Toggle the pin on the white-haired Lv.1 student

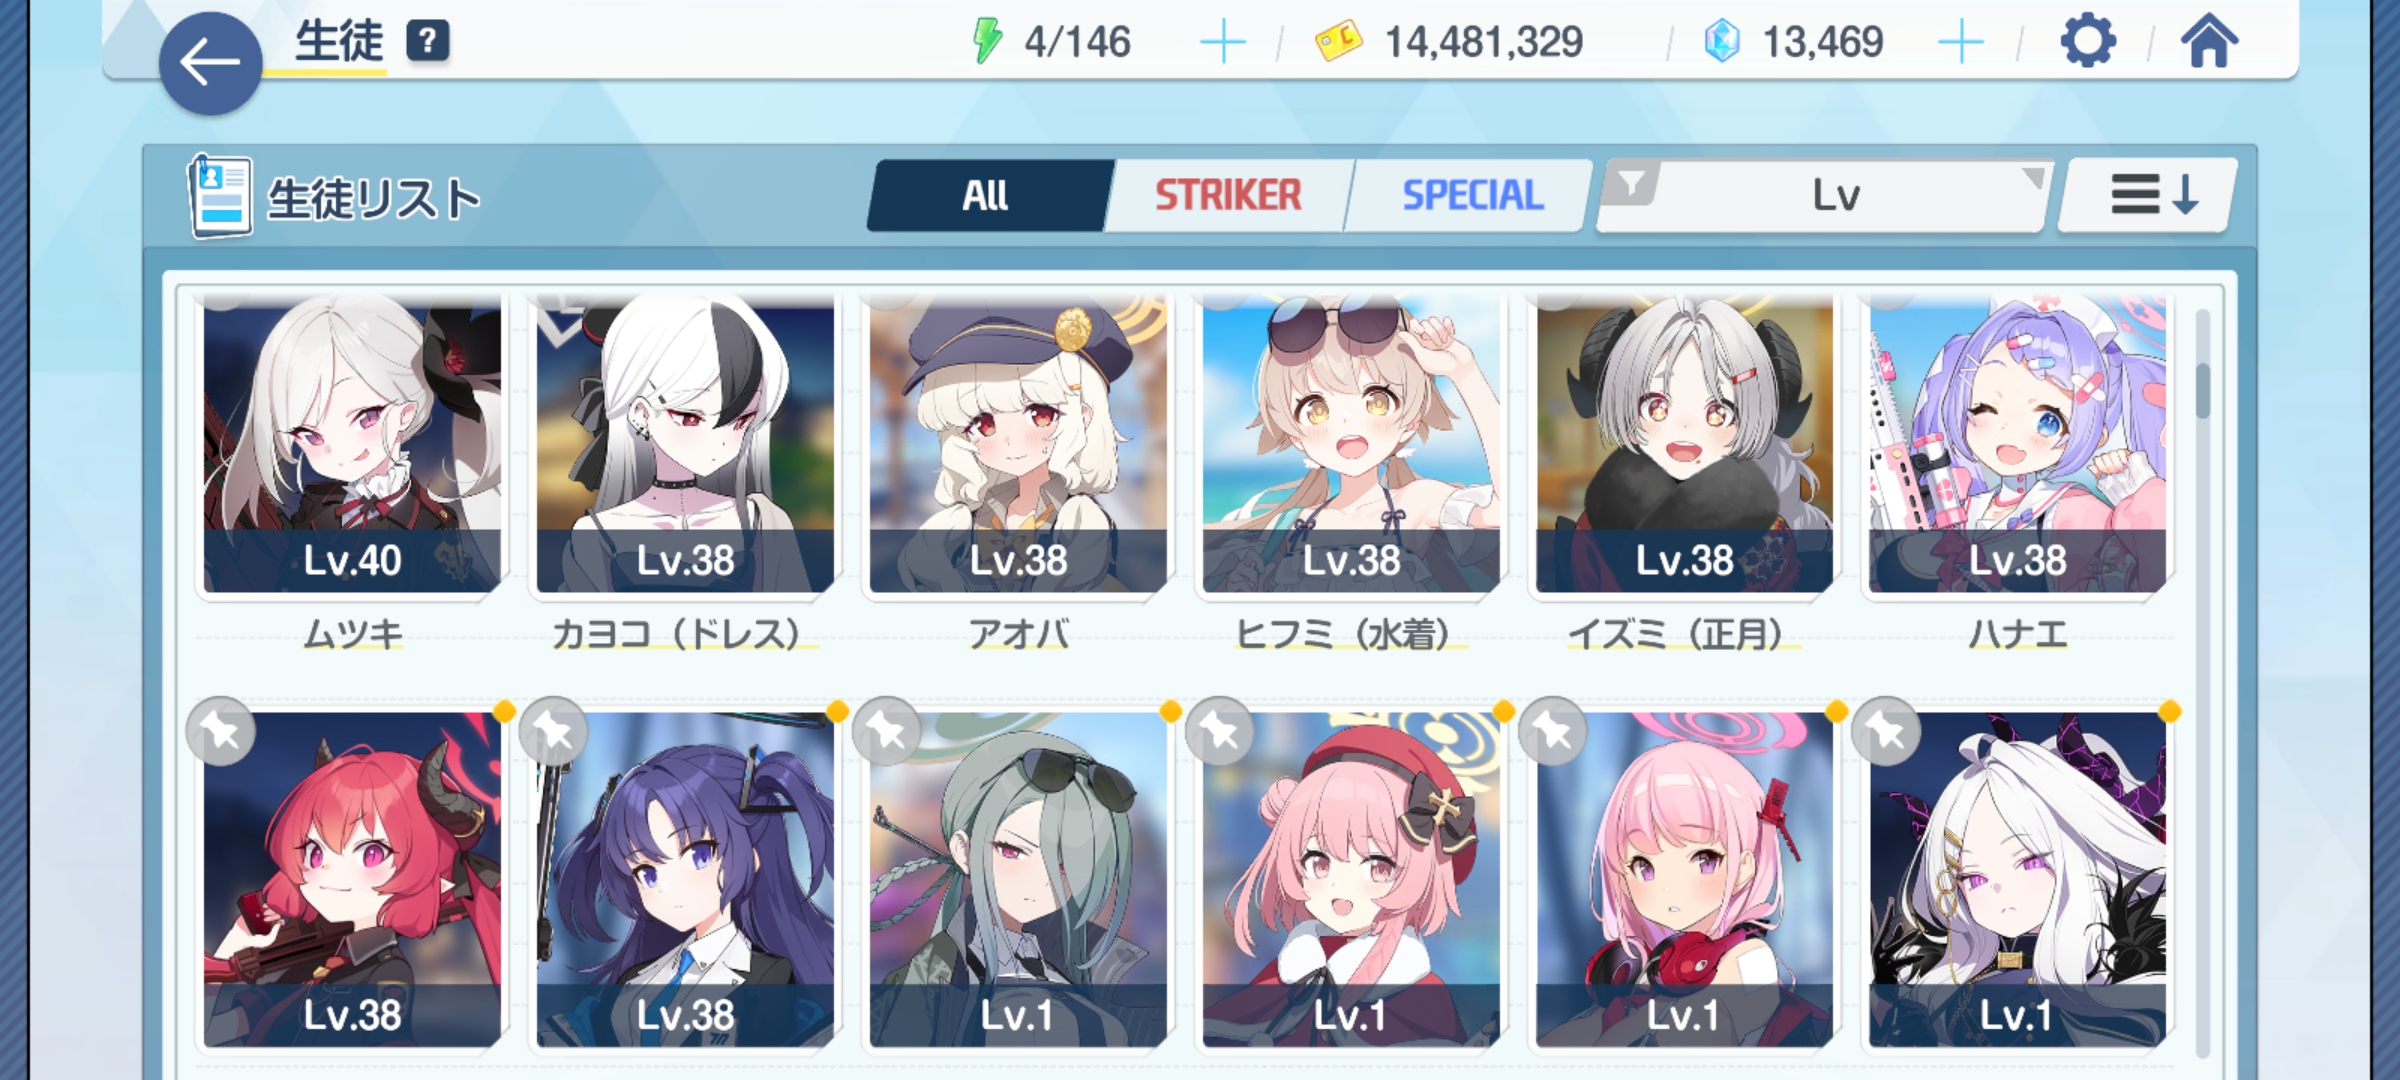[x=1886, y=732]
